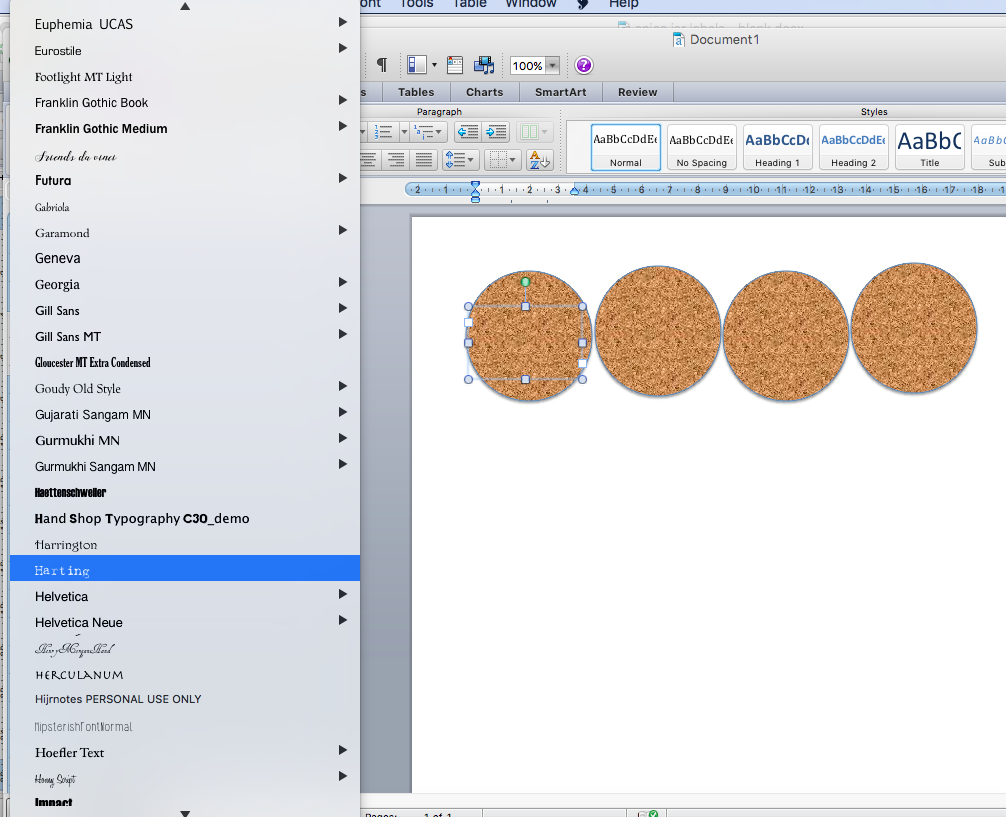1006x817 pixels.
Task: Open the Review ribbon tab
Action: pos(637,92)
